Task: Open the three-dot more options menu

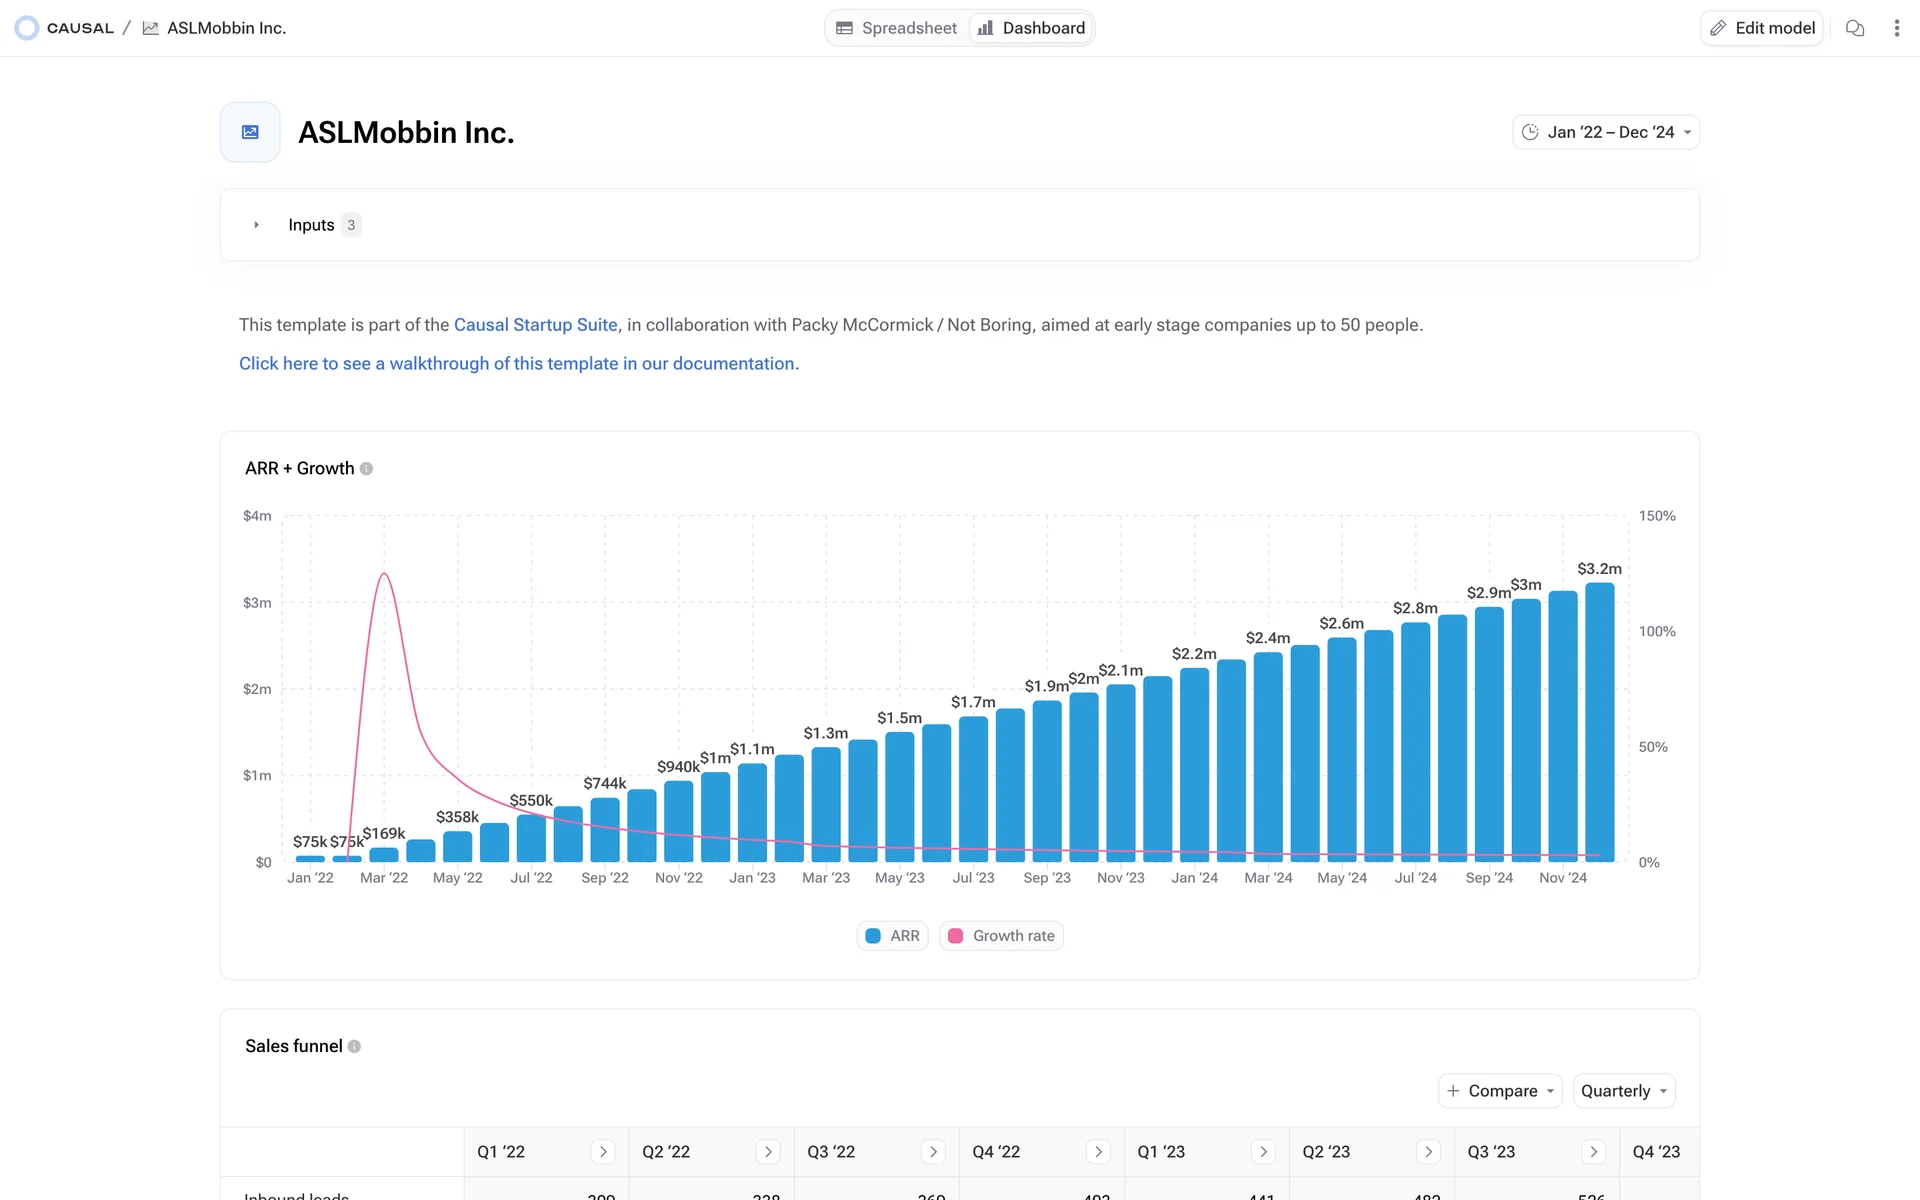Action: (x=1896, y=28)
